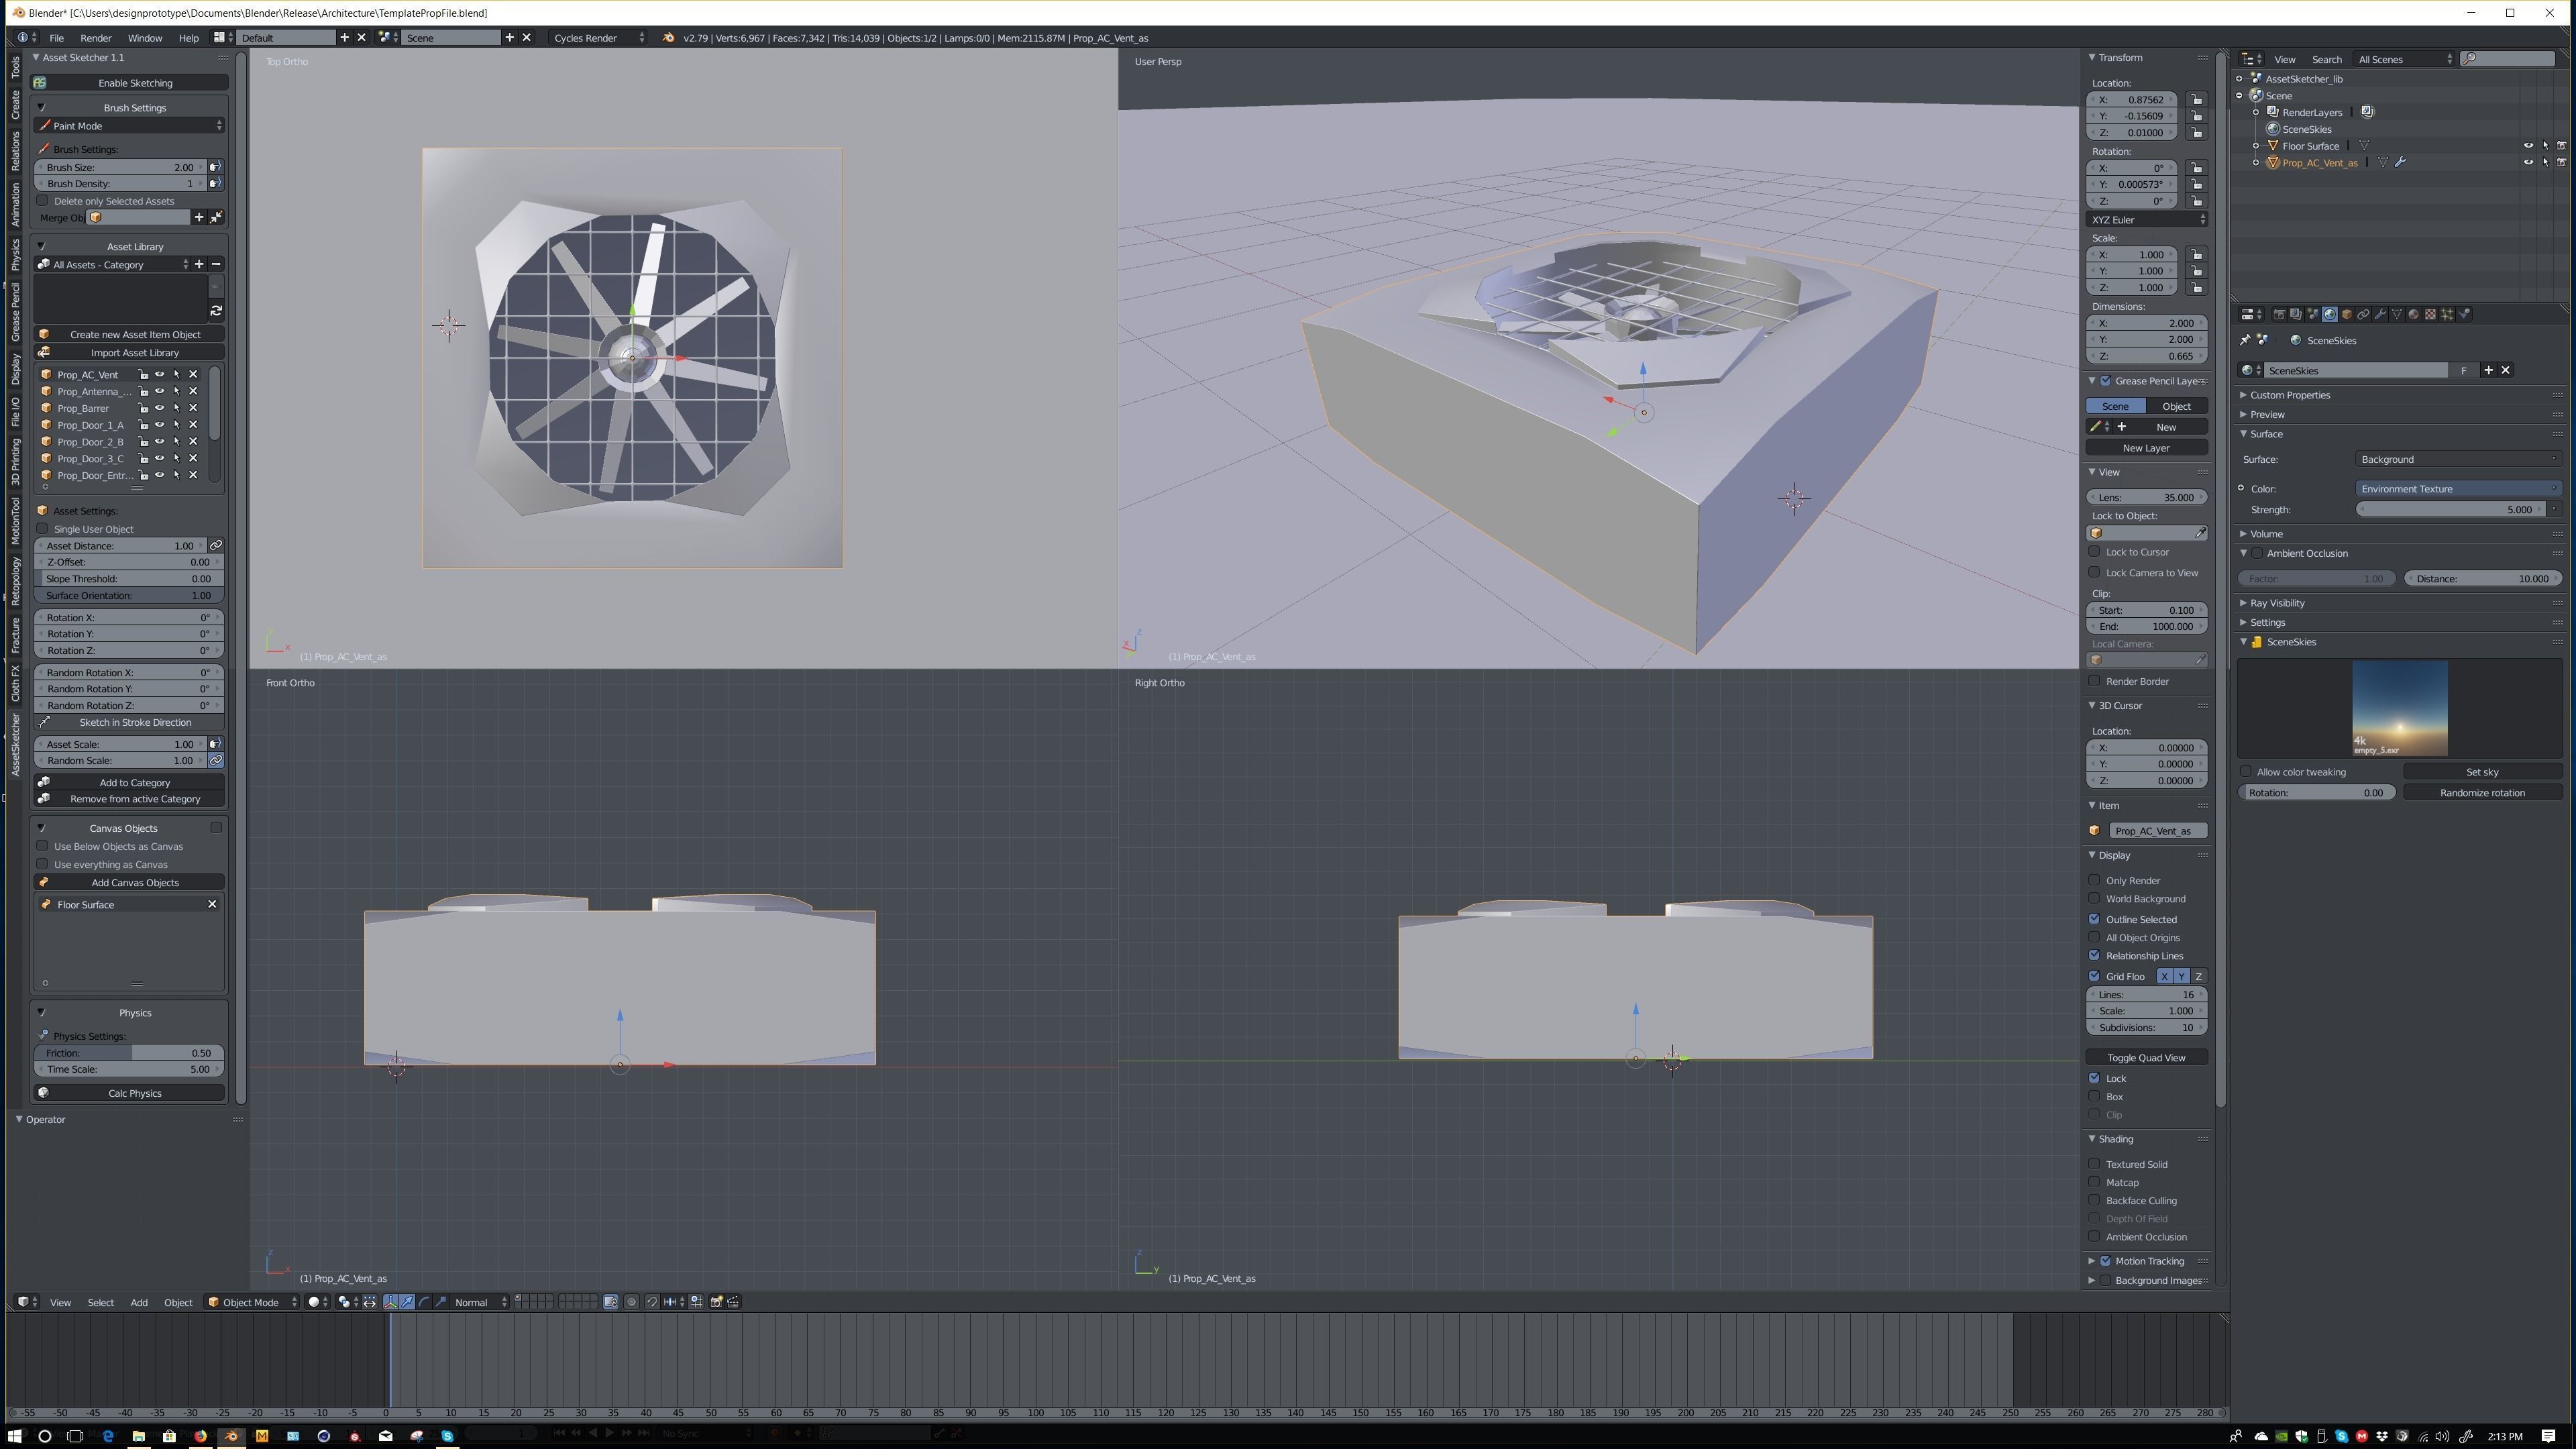This screenshot has width=2576, height=1449.
Task: Open the File menu
Action: click(x=57, y=38)
